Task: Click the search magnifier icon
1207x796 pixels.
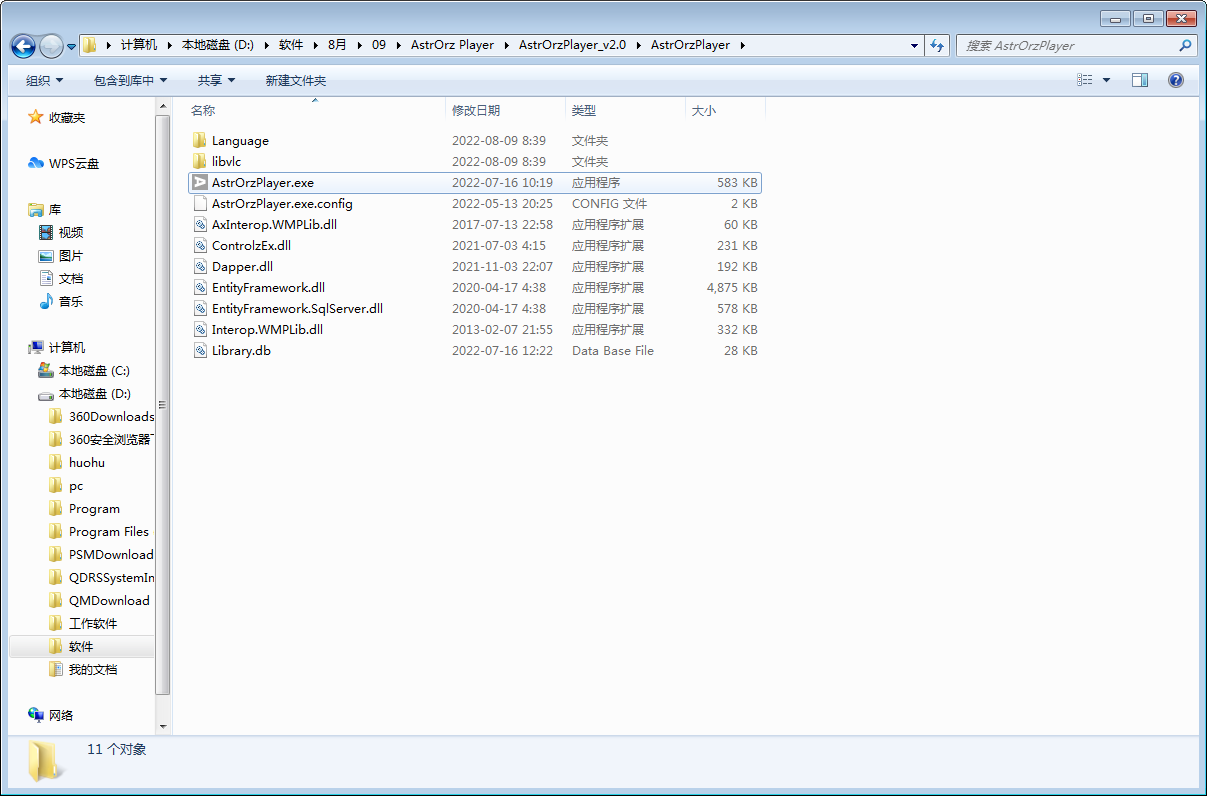Action: (x=1186, y=45)
